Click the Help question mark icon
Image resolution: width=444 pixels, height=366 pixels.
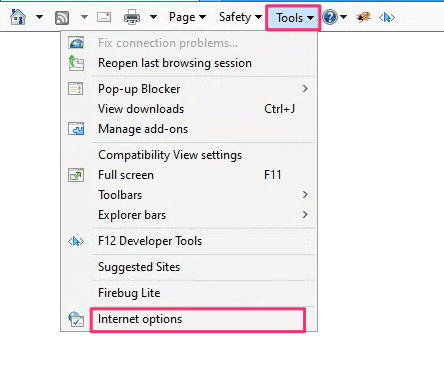pos(330,17)
